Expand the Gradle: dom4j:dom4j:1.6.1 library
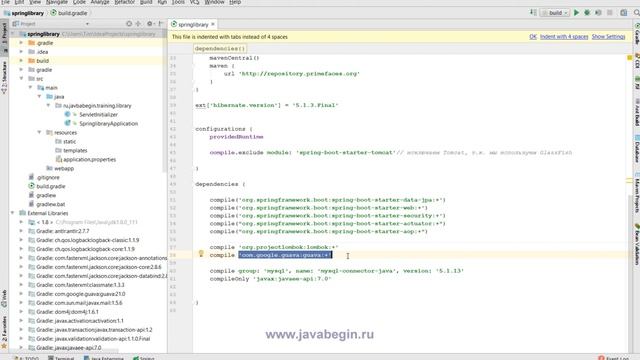 tap(21, 312)
